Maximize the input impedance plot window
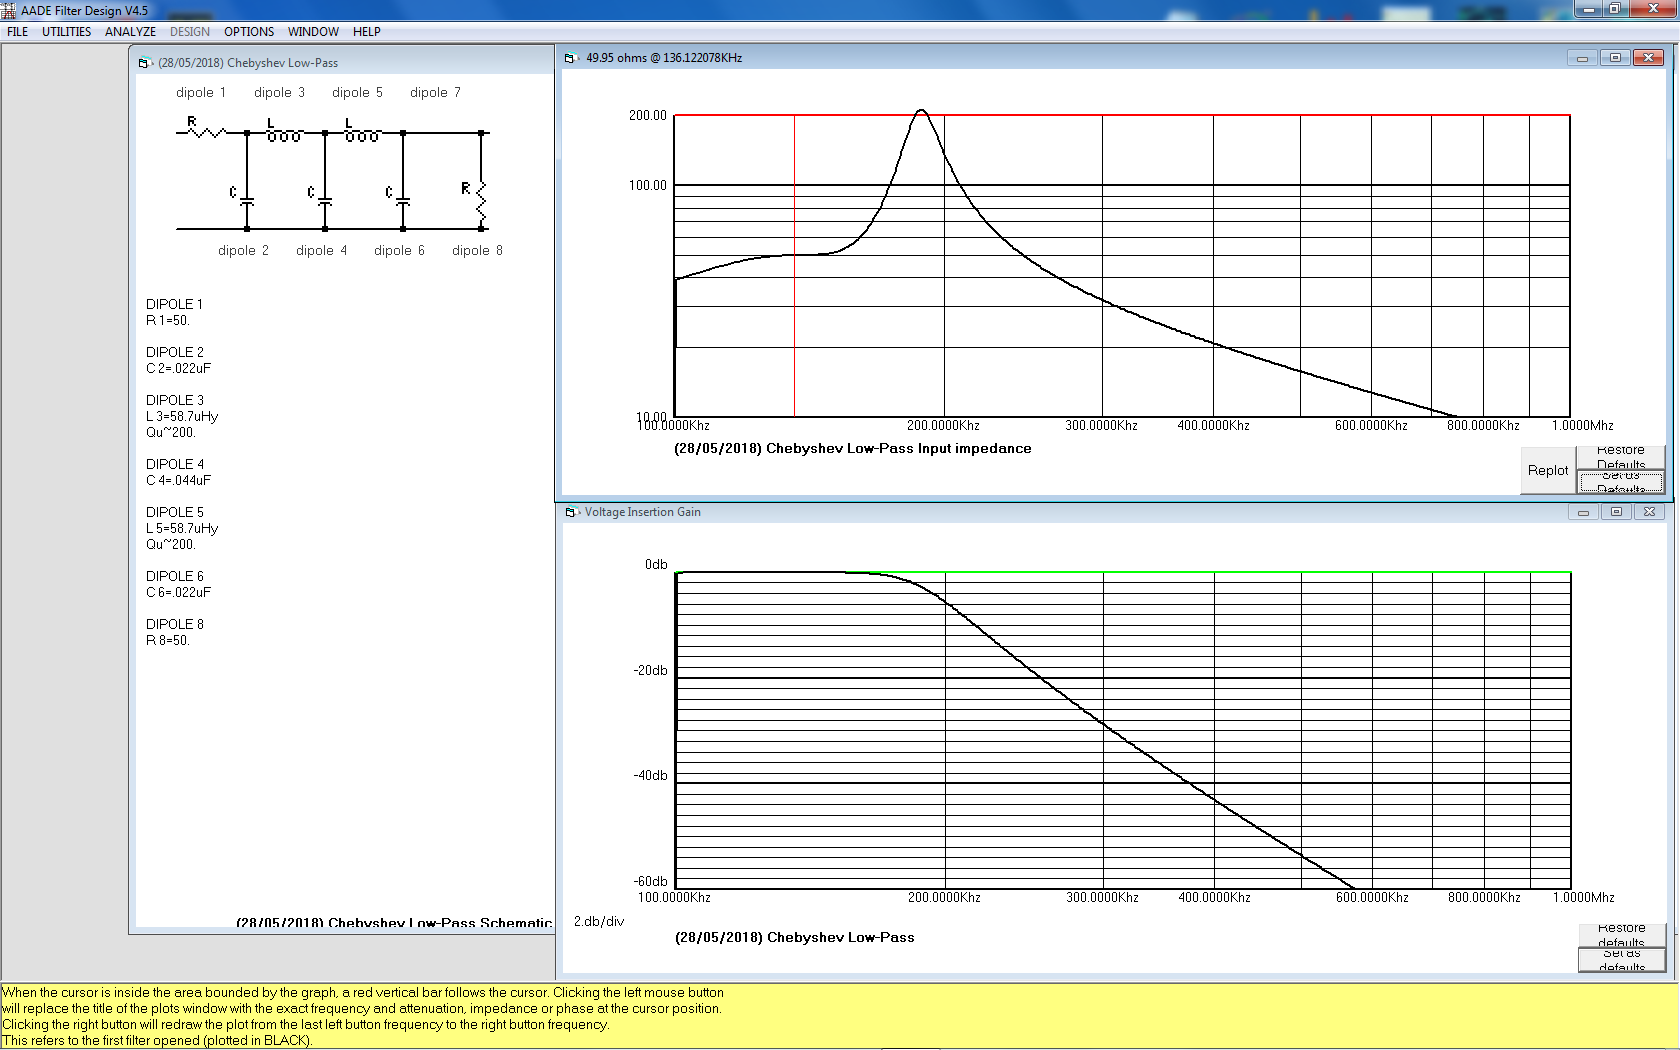 (x=1615, y=58)
